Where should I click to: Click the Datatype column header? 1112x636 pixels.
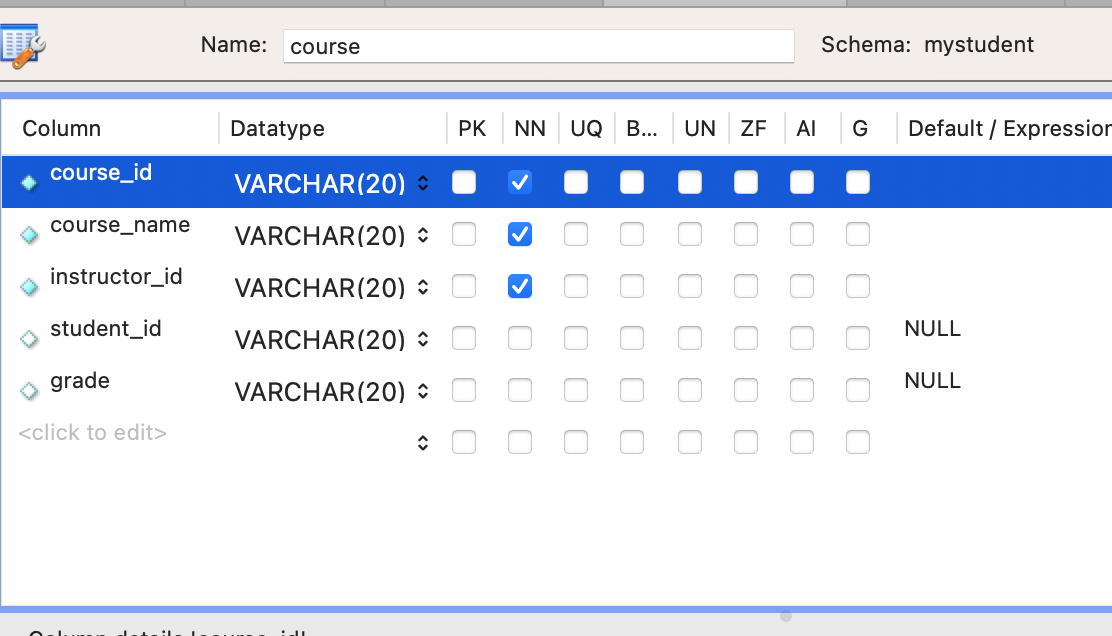point(277,128)
